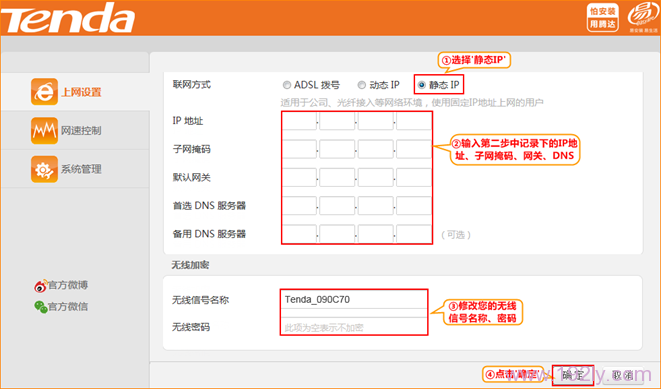Screen dimensions: 661x389
Task: Focus fourth octet of 备用 DNS 服务器
Action: (x=414, y=234)
